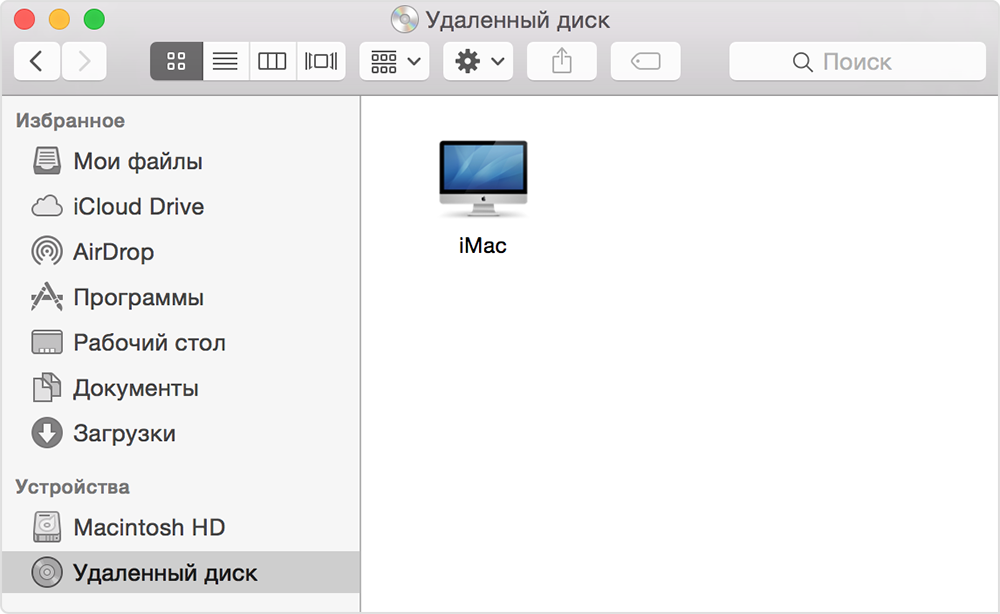
Task: Click the Share toolbar button
Action: click(562, 61)
